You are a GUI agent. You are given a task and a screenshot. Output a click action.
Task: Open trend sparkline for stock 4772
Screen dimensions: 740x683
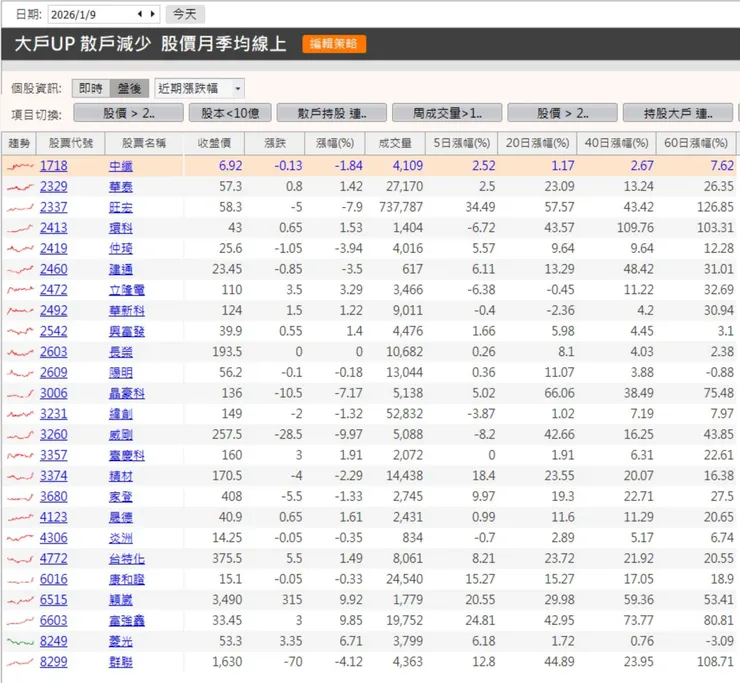pos(20,559)
